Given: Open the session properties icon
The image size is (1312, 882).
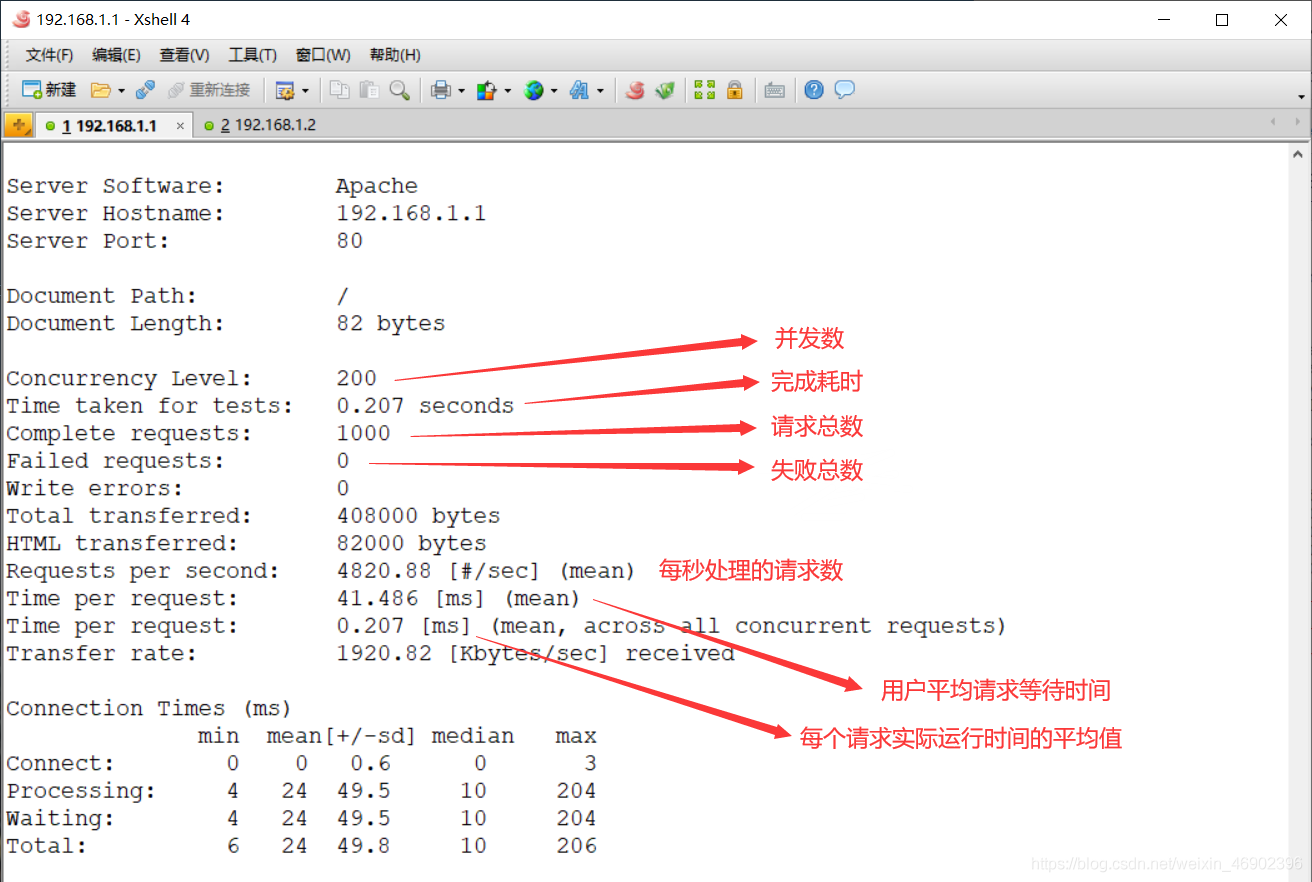Looking at the screenshot, I should coord(285,90).
